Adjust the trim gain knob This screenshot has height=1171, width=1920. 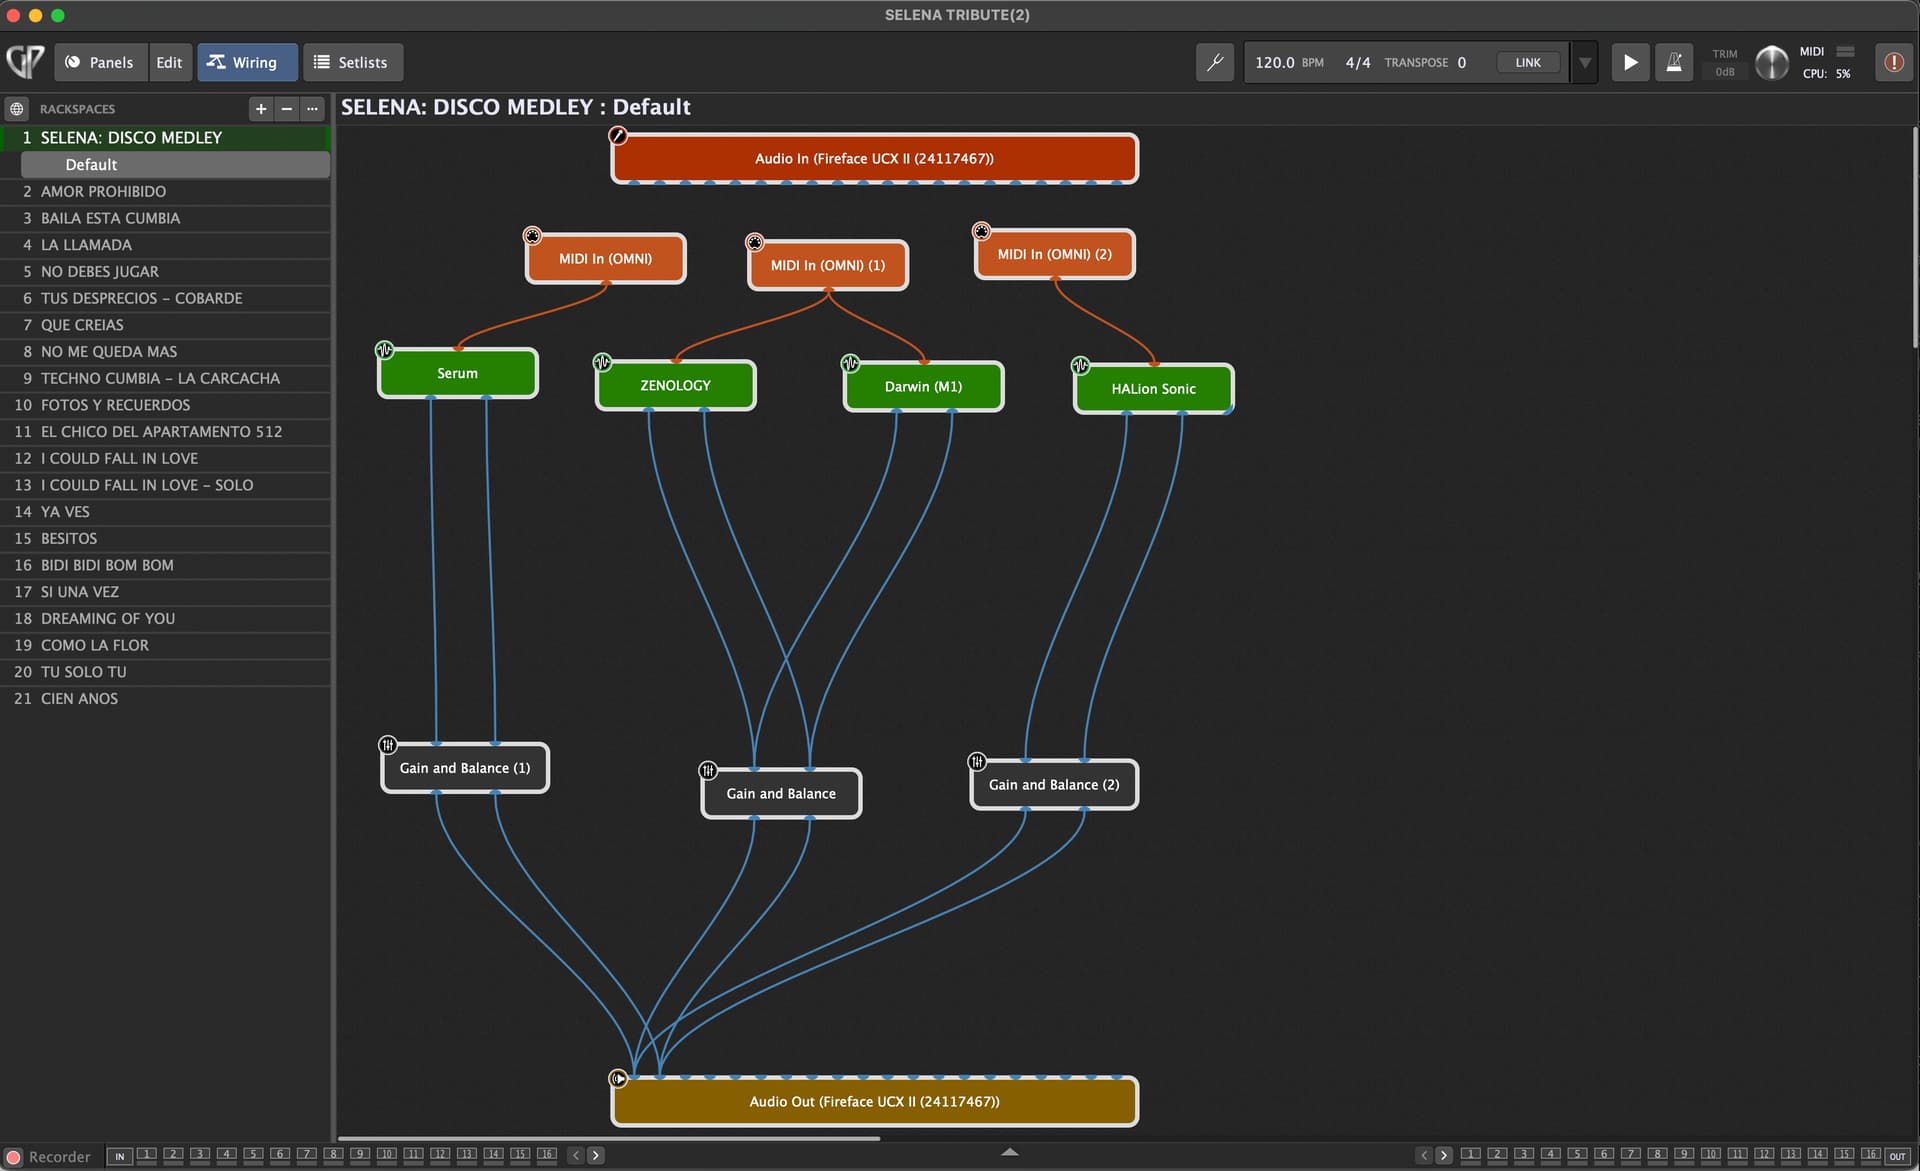point(1771,62)
